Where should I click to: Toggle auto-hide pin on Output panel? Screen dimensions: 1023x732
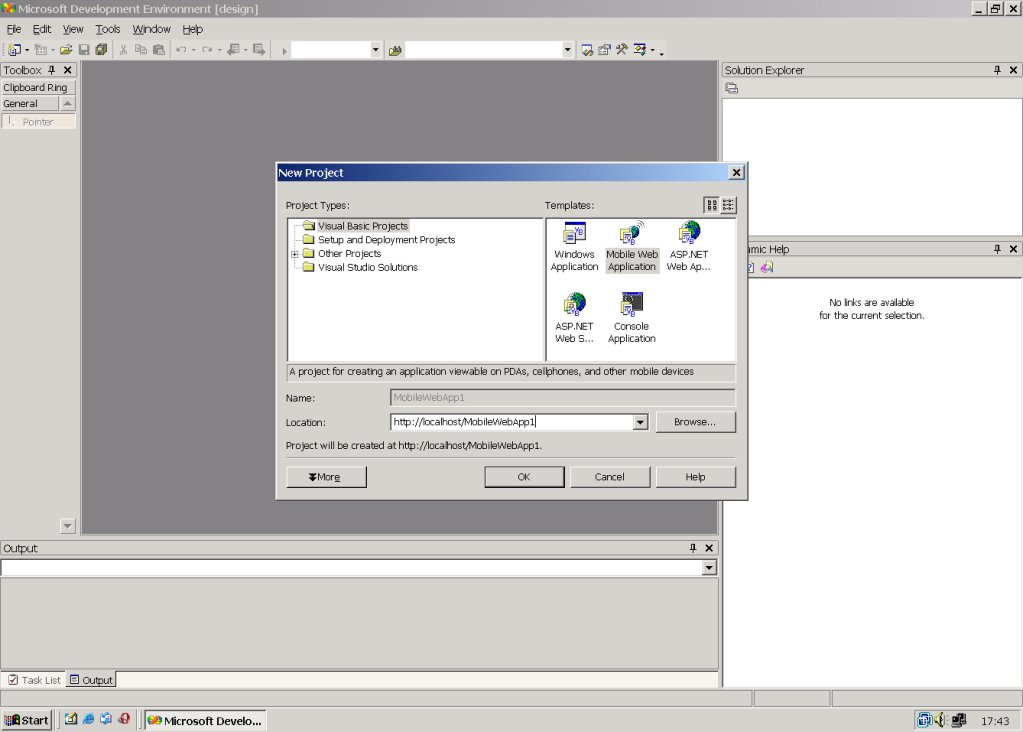[x=693, y=548]
